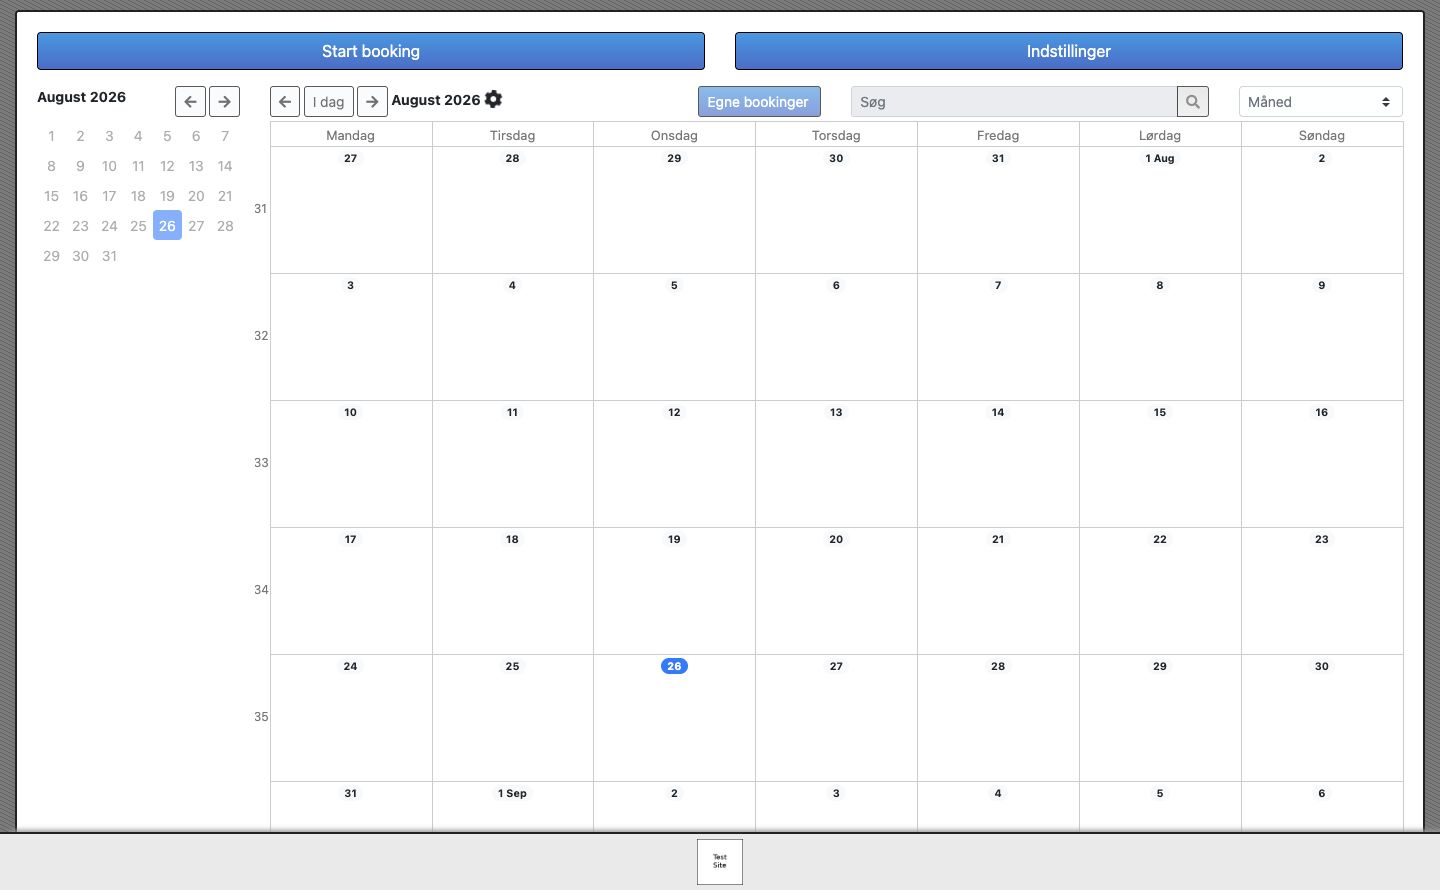Click the magnifying glass search button

[x=1193, y=102]
